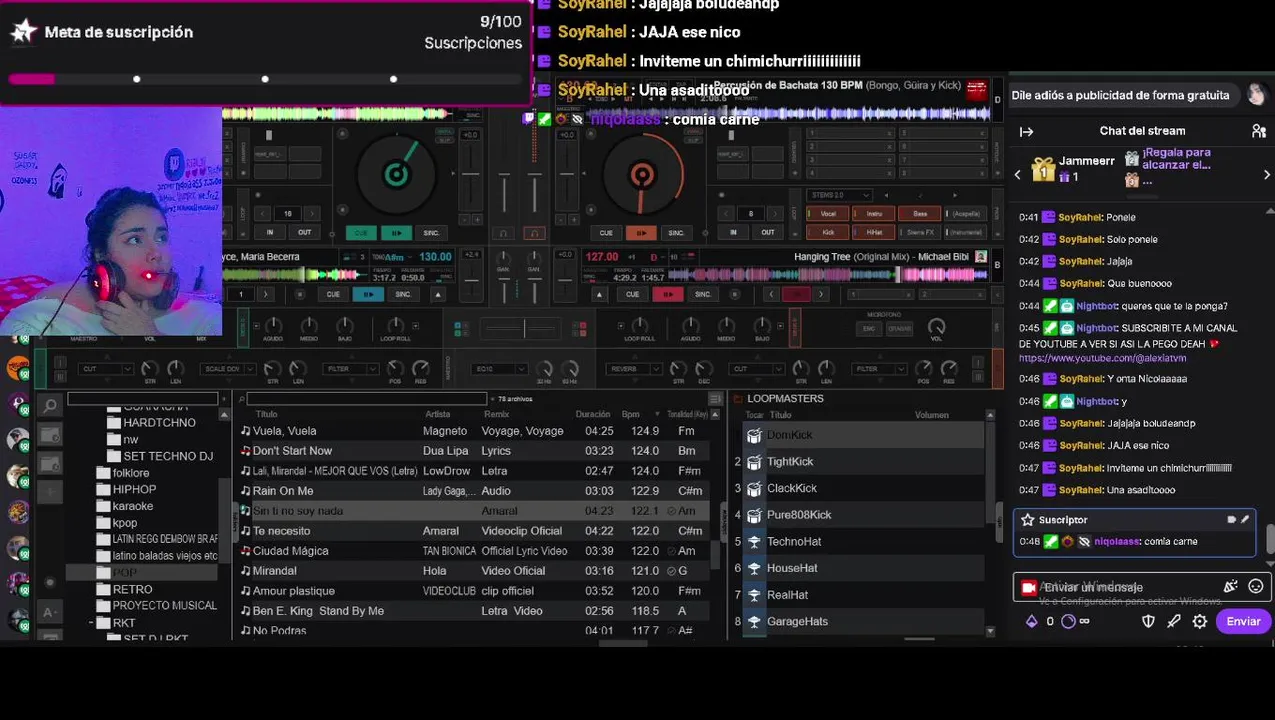1275x720 pixels.
Task: Click the browser search magnifier icon
Action: coord(50,405)
